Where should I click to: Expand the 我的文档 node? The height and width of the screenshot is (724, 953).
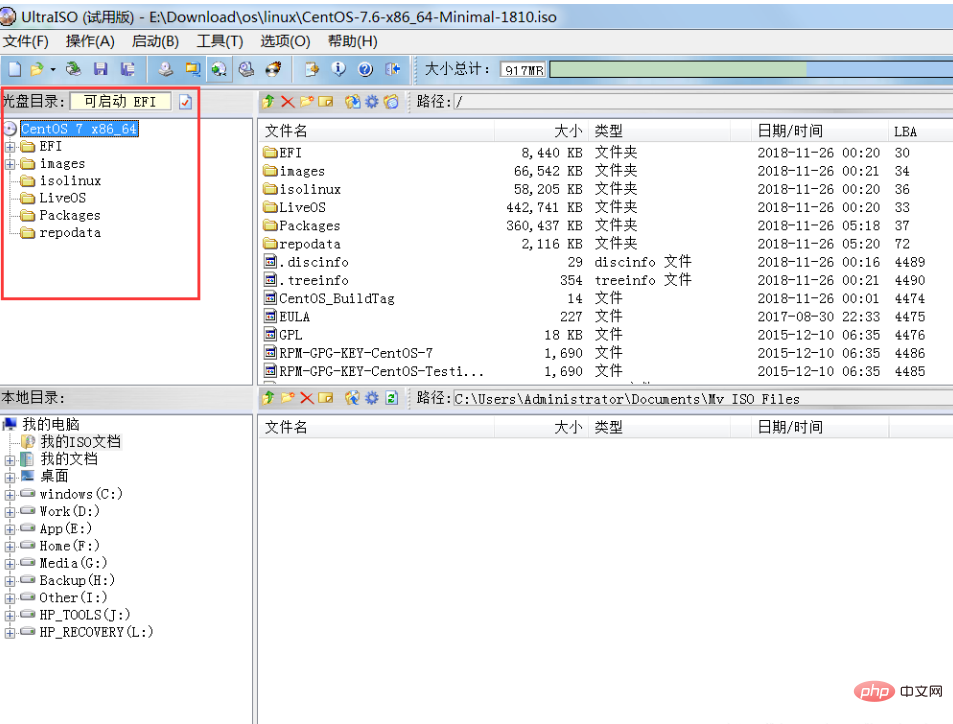[10, 460]
